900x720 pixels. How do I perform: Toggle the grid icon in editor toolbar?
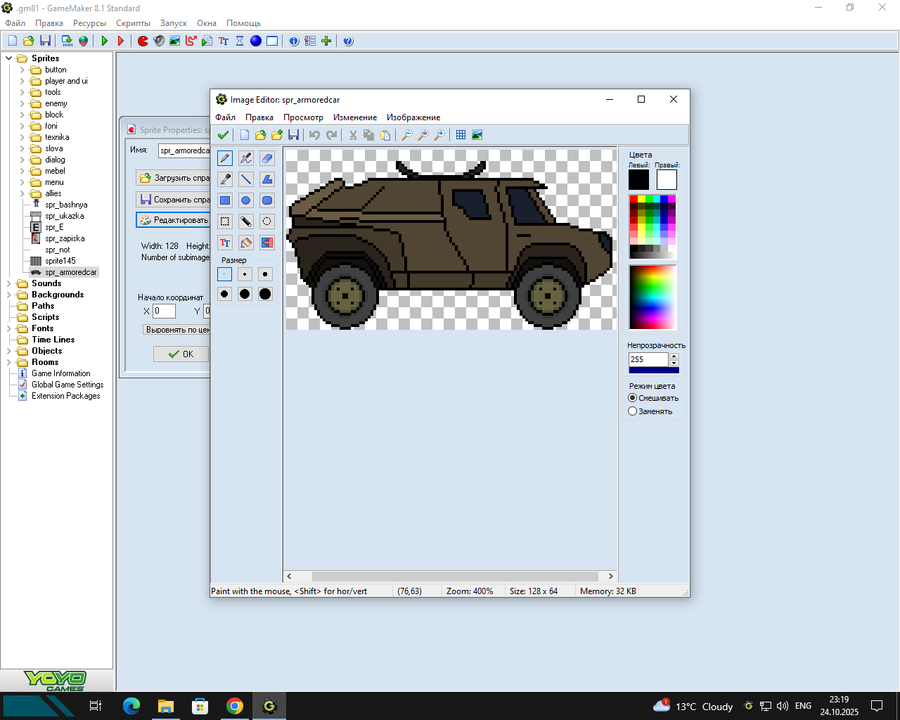click(x=461, y=135)
